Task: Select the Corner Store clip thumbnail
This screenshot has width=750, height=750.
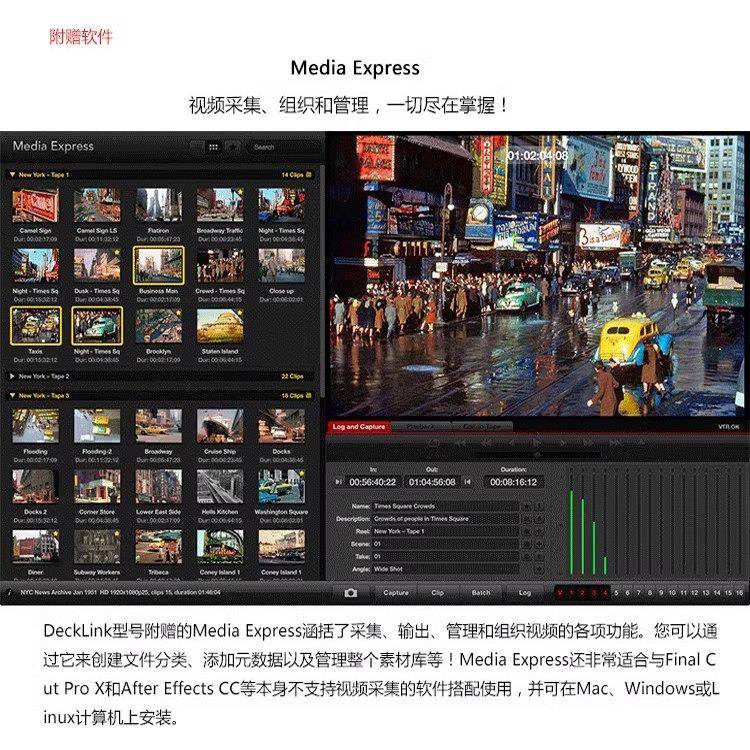Action: coord(97,486)
